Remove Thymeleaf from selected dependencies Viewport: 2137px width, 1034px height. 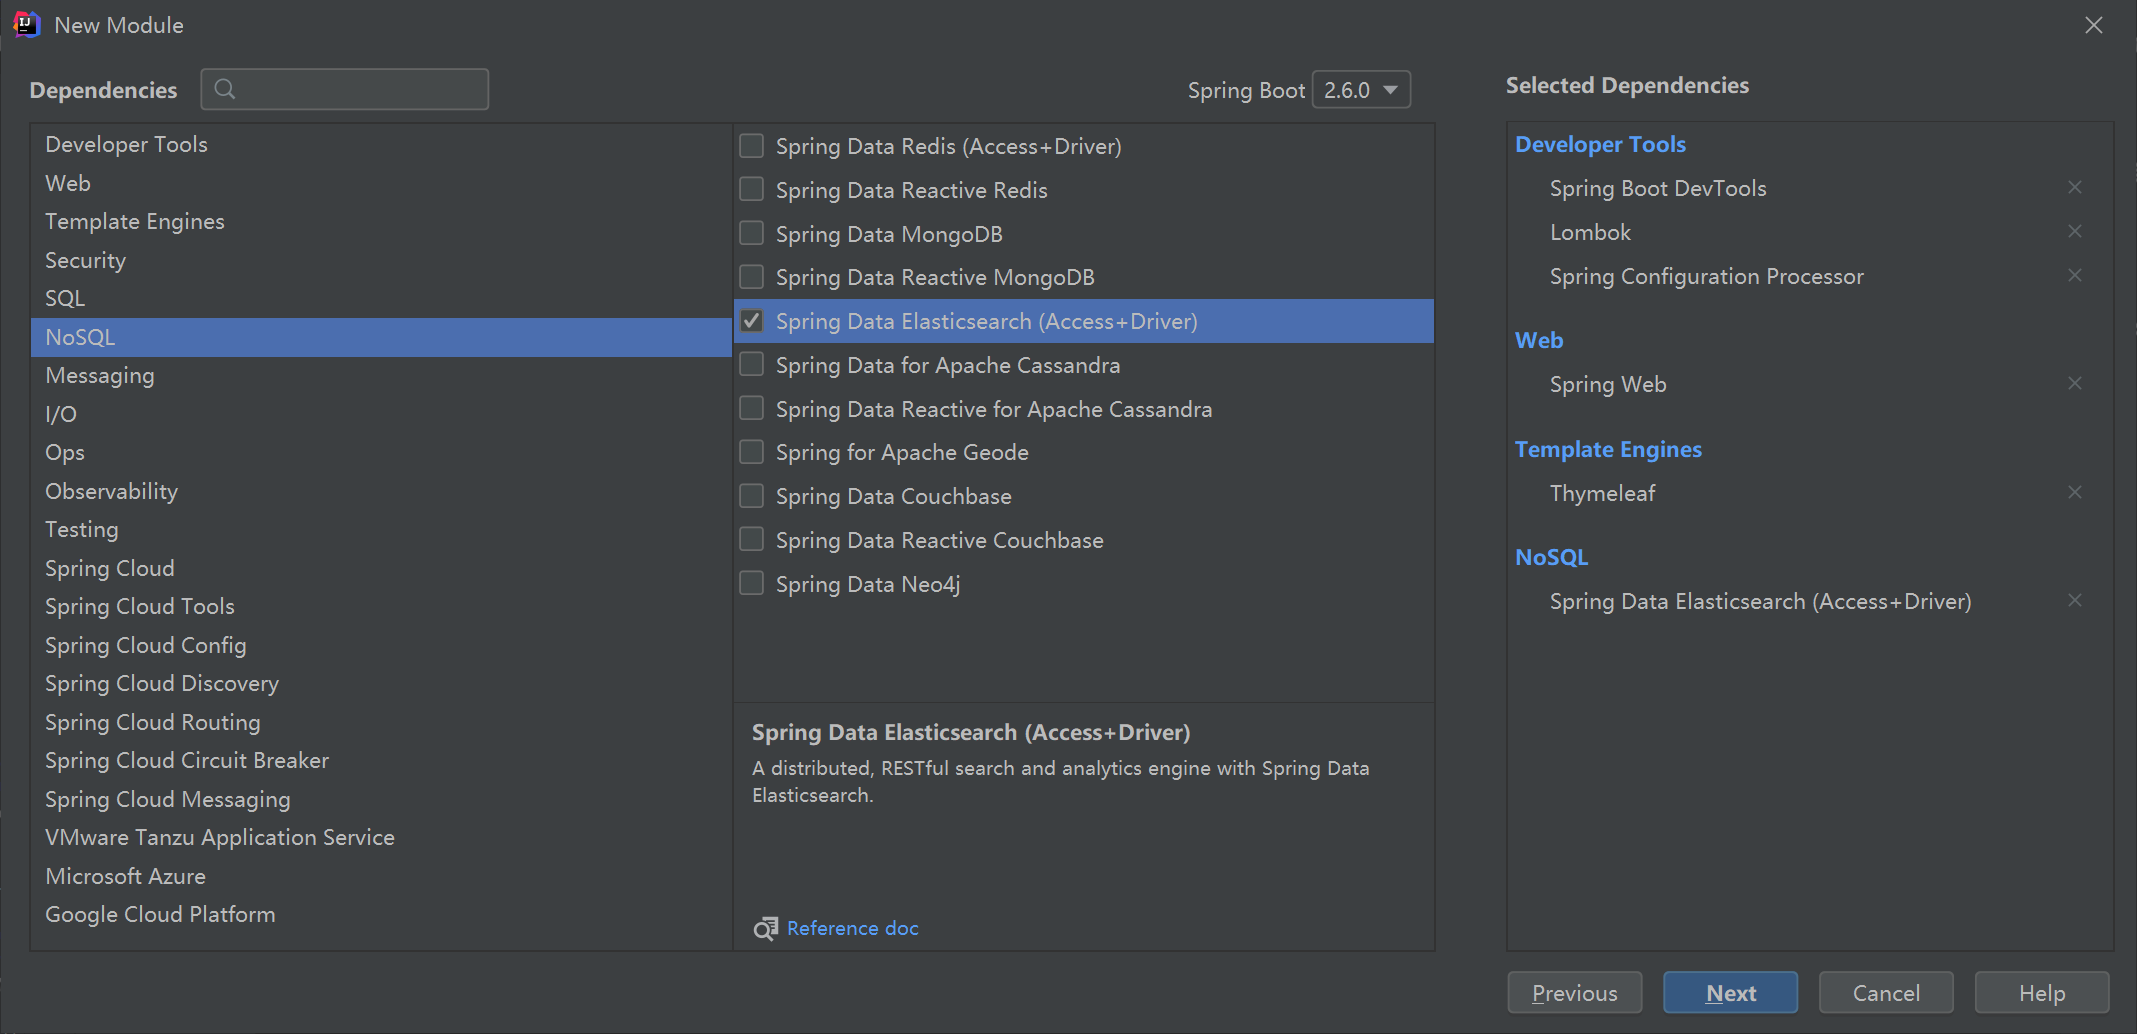point(2075,493)
